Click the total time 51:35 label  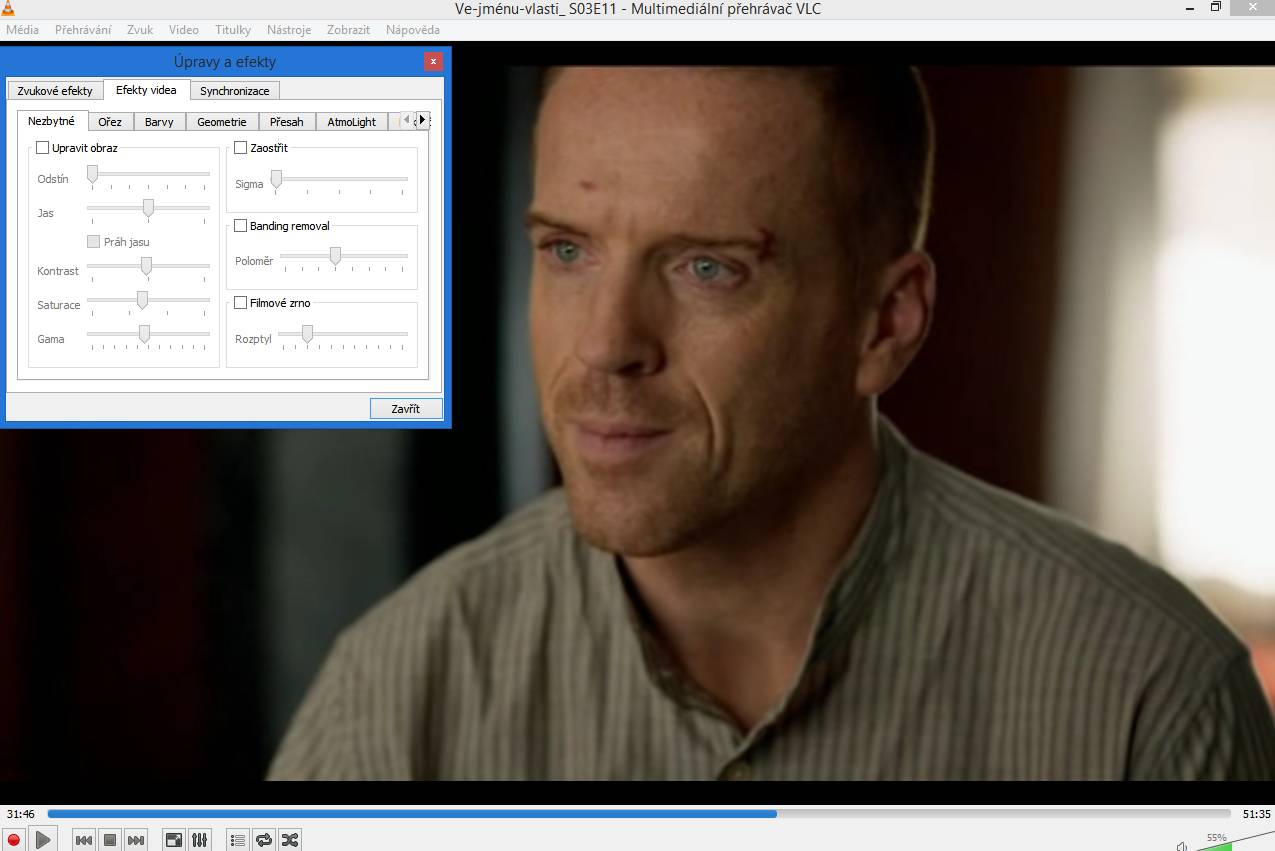pyautogui.click(x=1256, y=814)
